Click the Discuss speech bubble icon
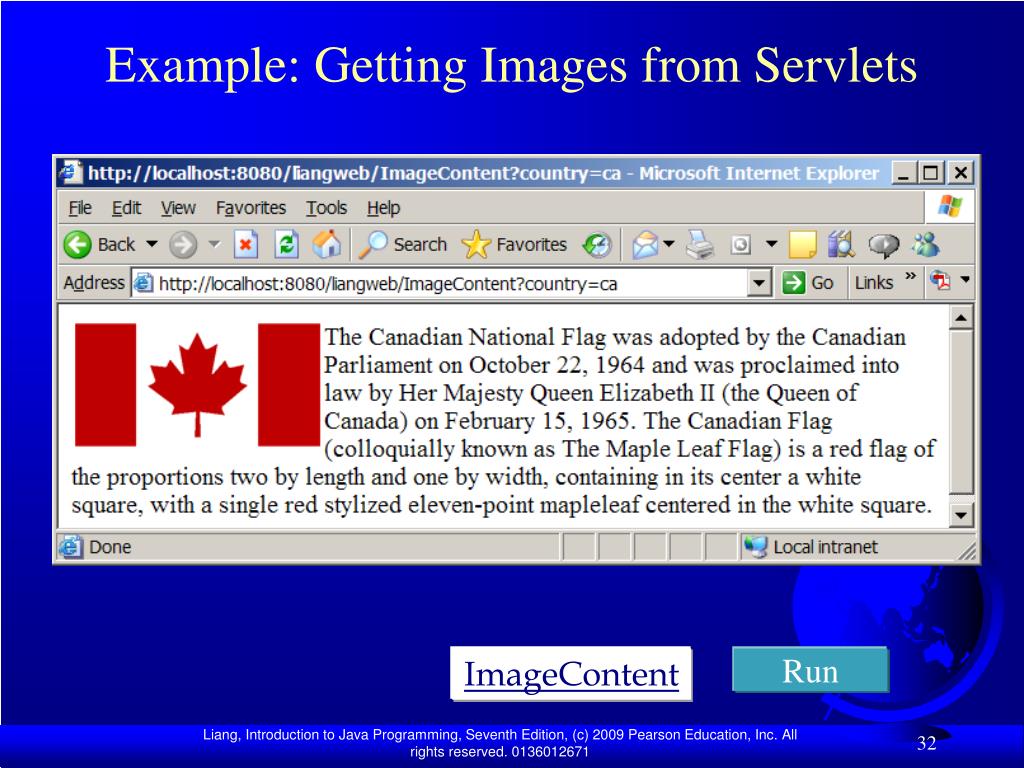 883,246
